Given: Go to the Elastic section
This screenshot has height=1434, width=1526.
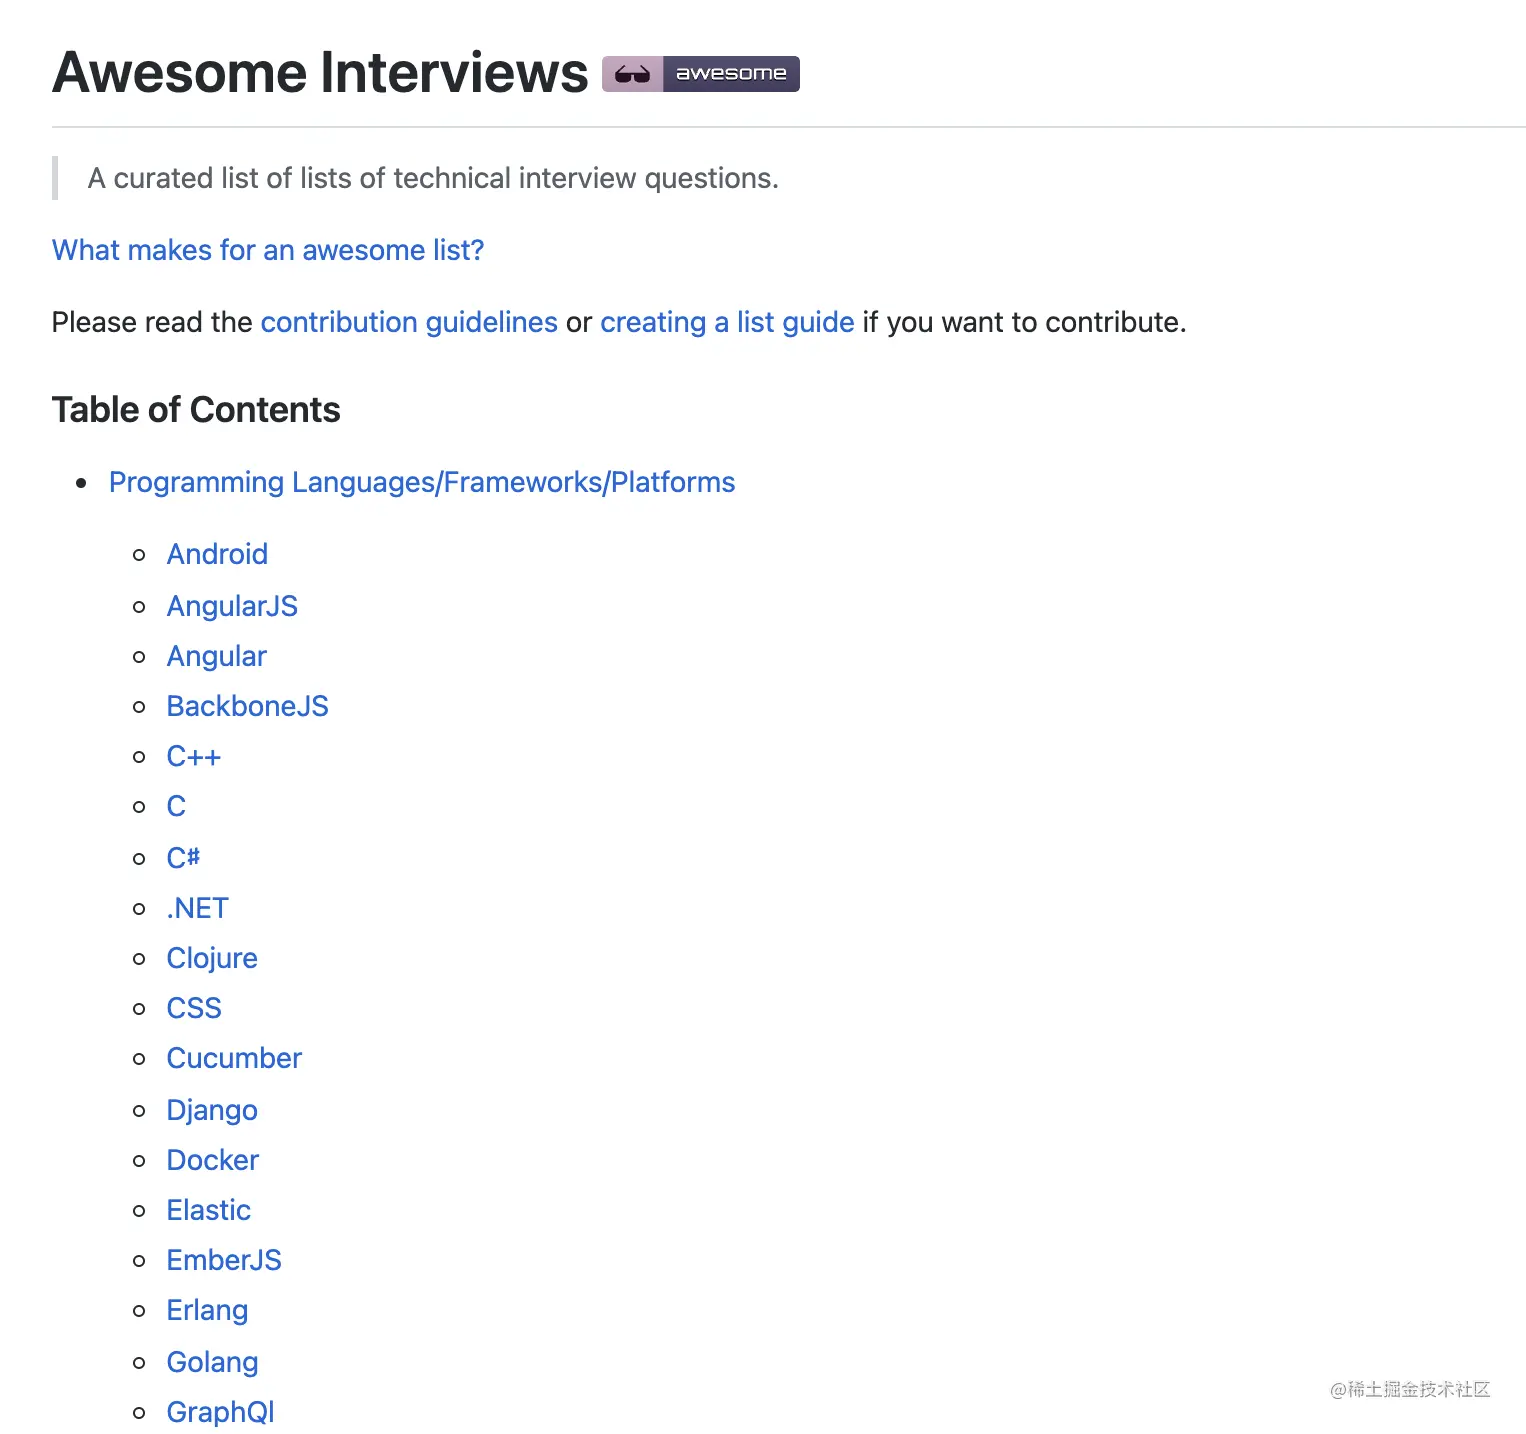Looking at the screenshot, I should [x=208, y=1210].
